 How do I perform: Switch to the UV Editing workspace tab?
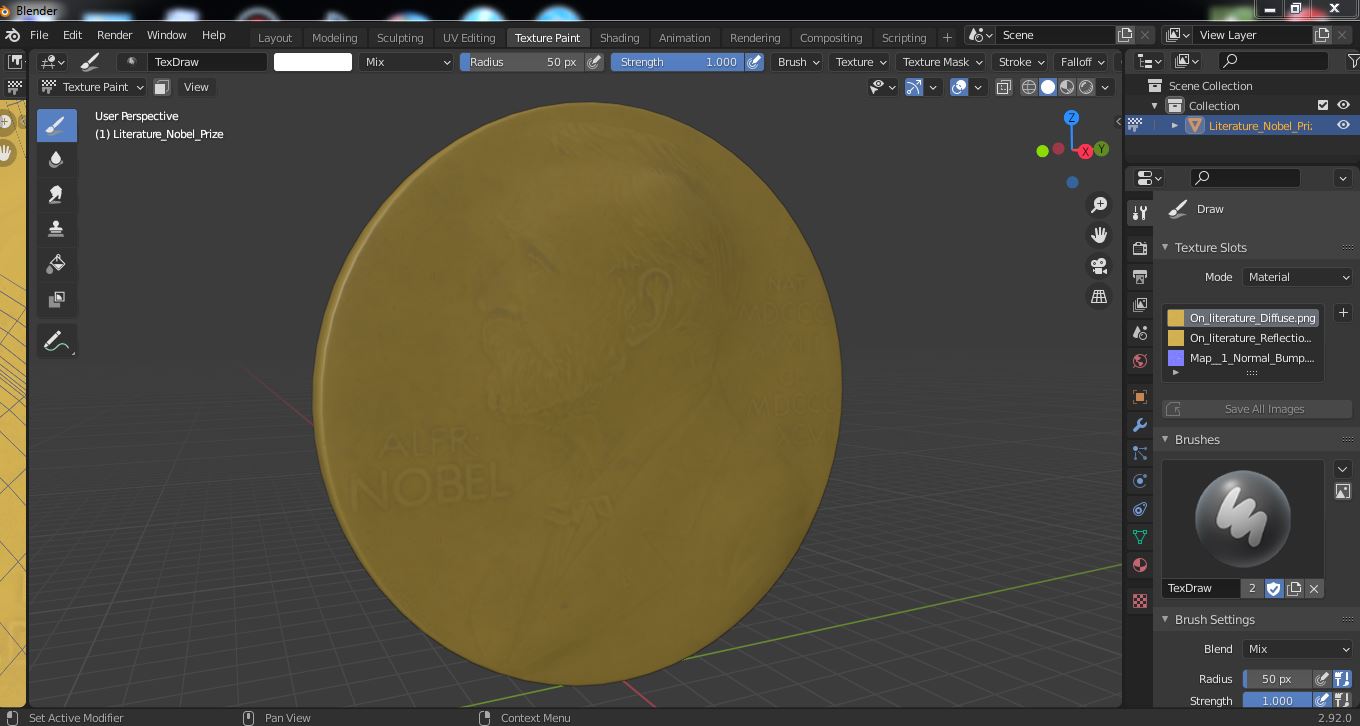tap(469, 38)
